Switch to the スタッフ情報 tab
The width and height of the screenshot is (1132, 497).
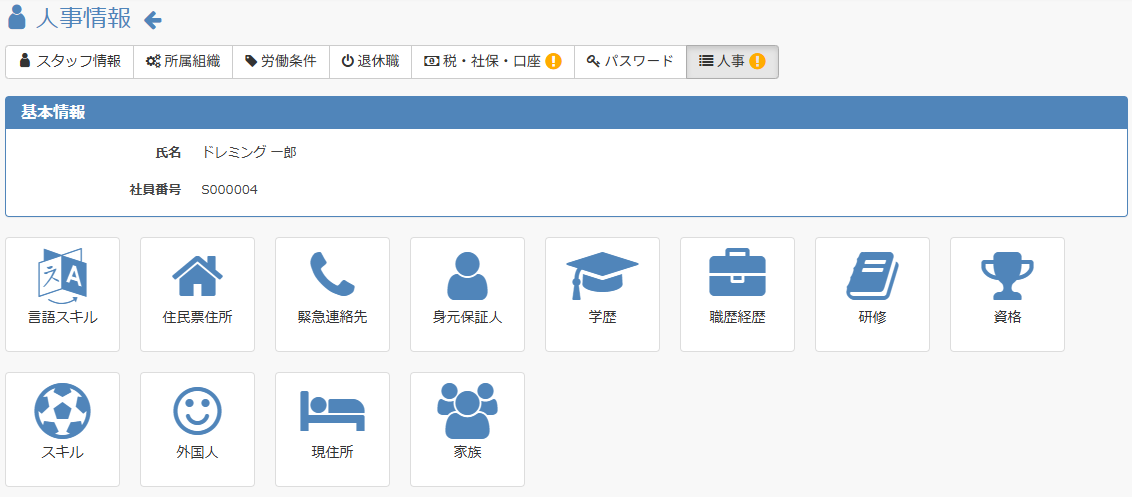pos(70,62)
